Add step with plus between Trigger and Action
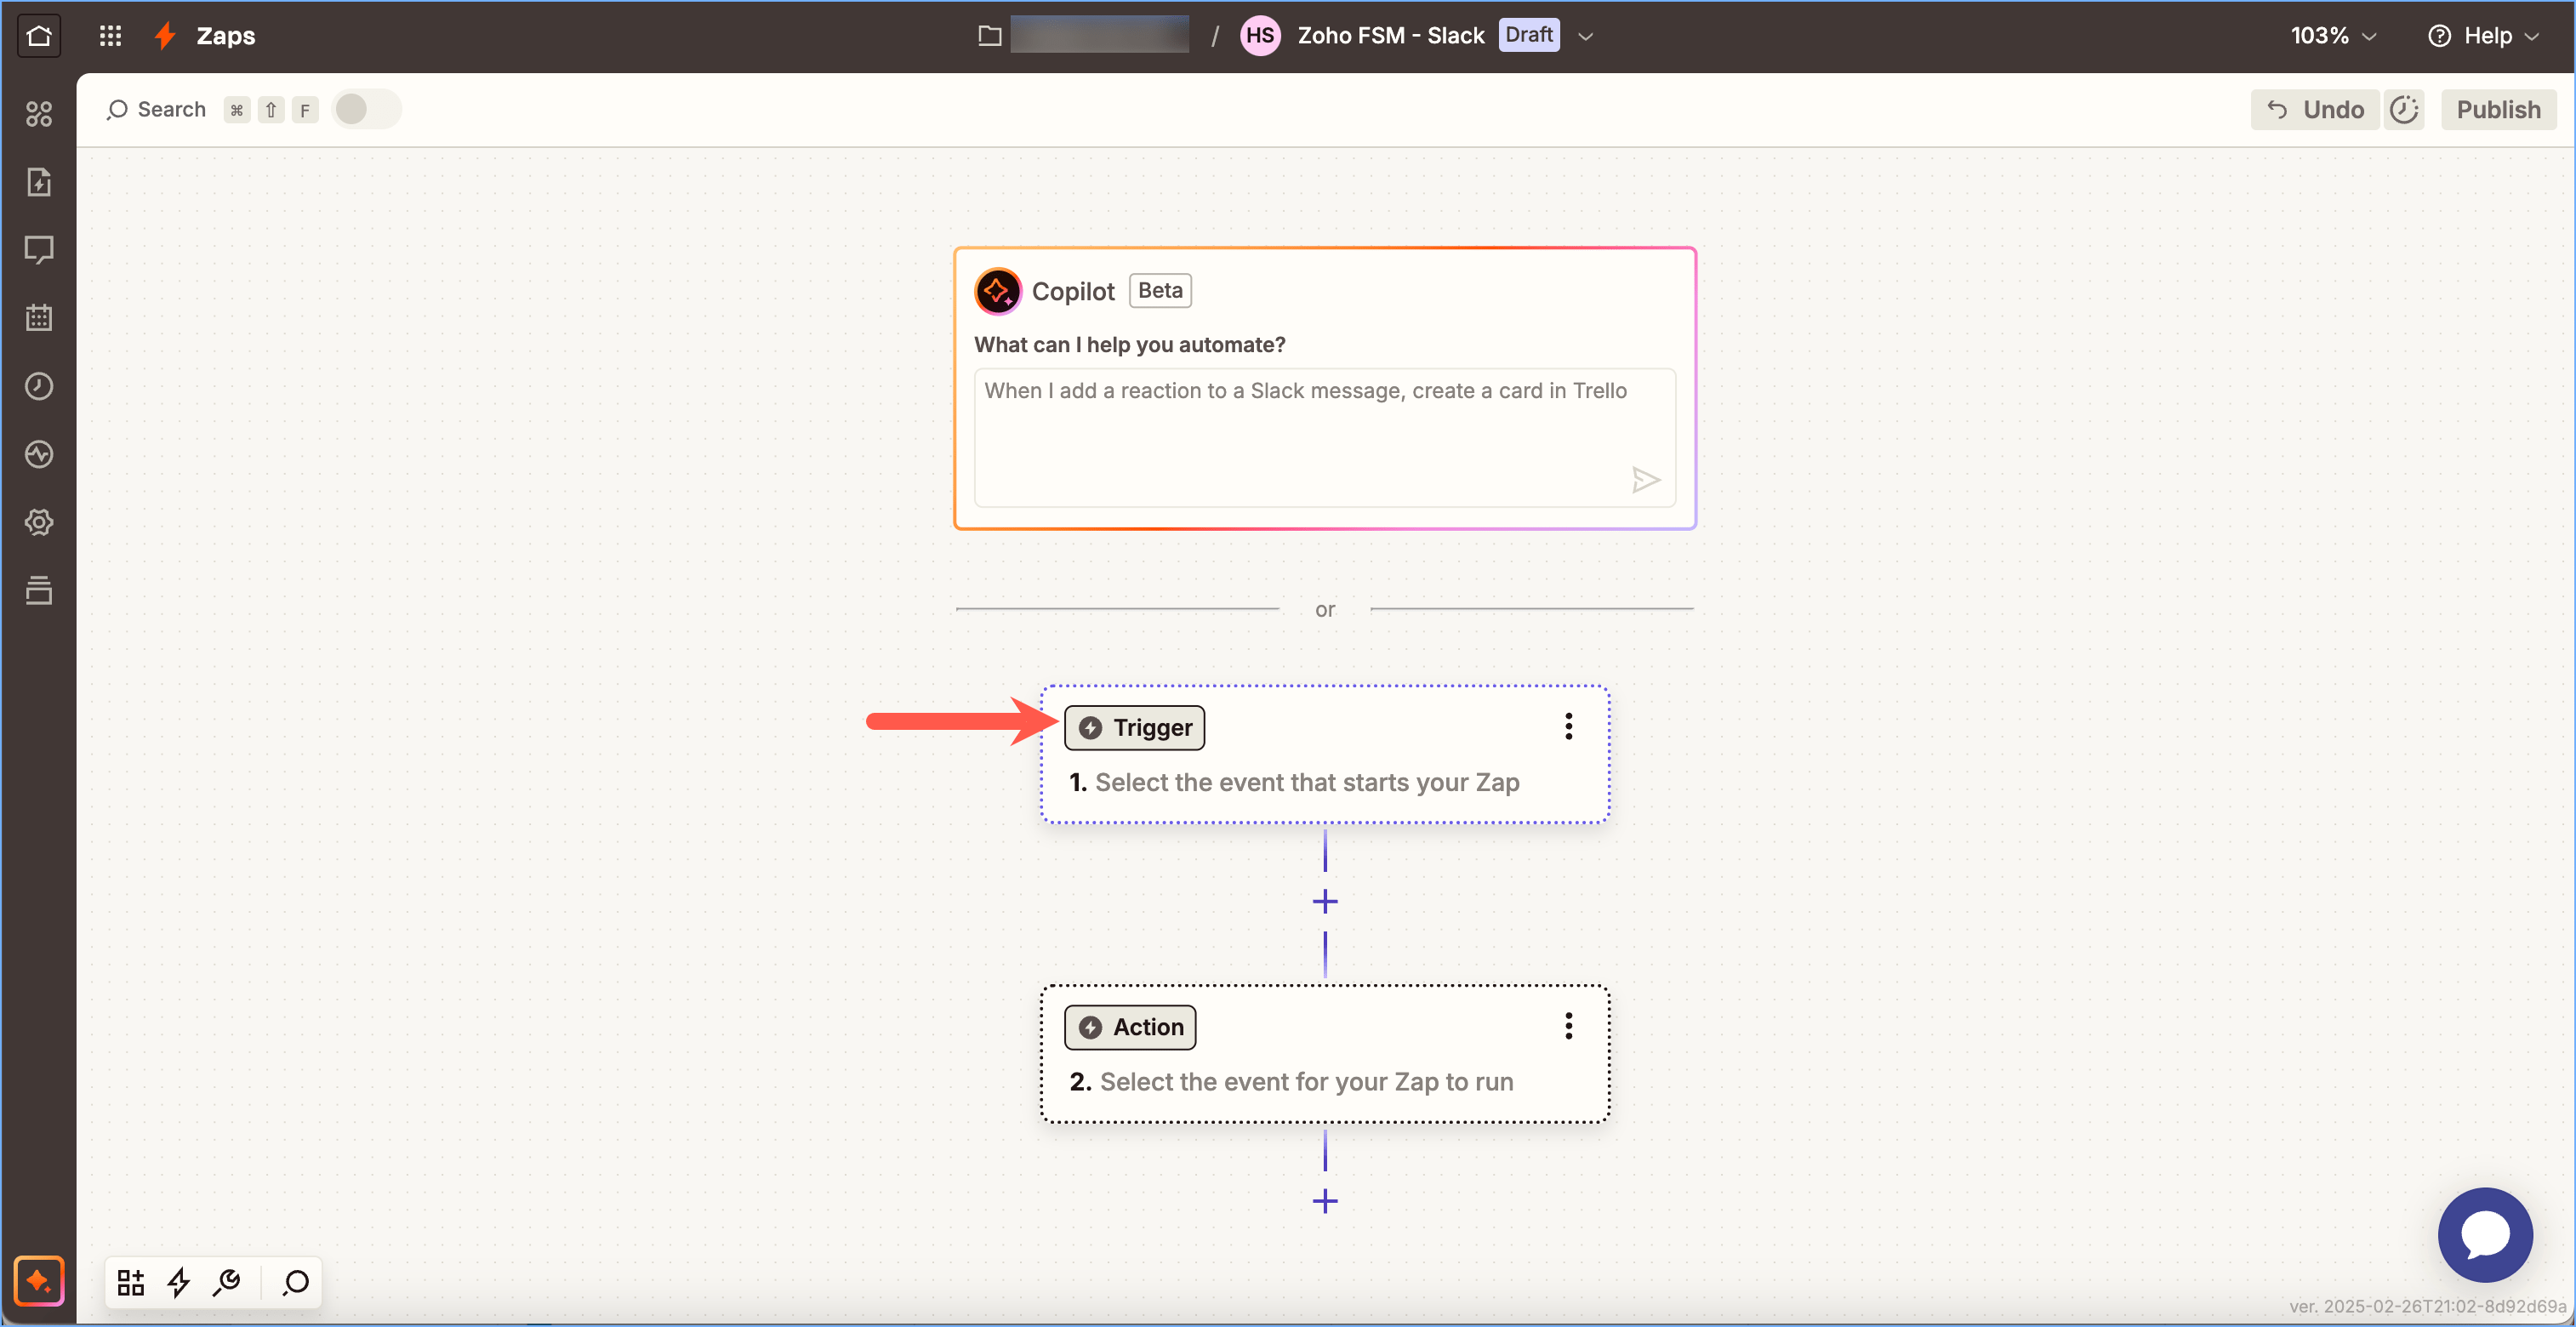The height and width of the screenshot is (1327, 2576). 1325,901
